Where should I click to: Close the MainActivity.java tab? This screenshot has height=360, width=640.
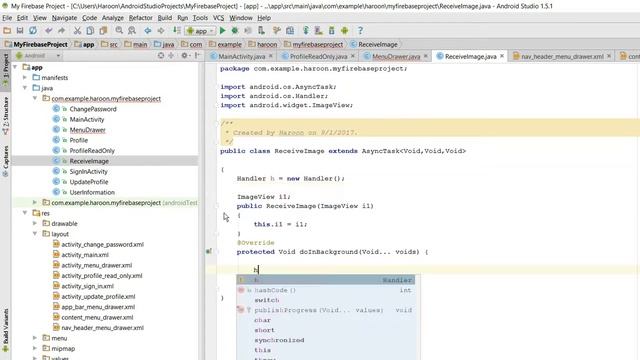[x=271, y=56]
